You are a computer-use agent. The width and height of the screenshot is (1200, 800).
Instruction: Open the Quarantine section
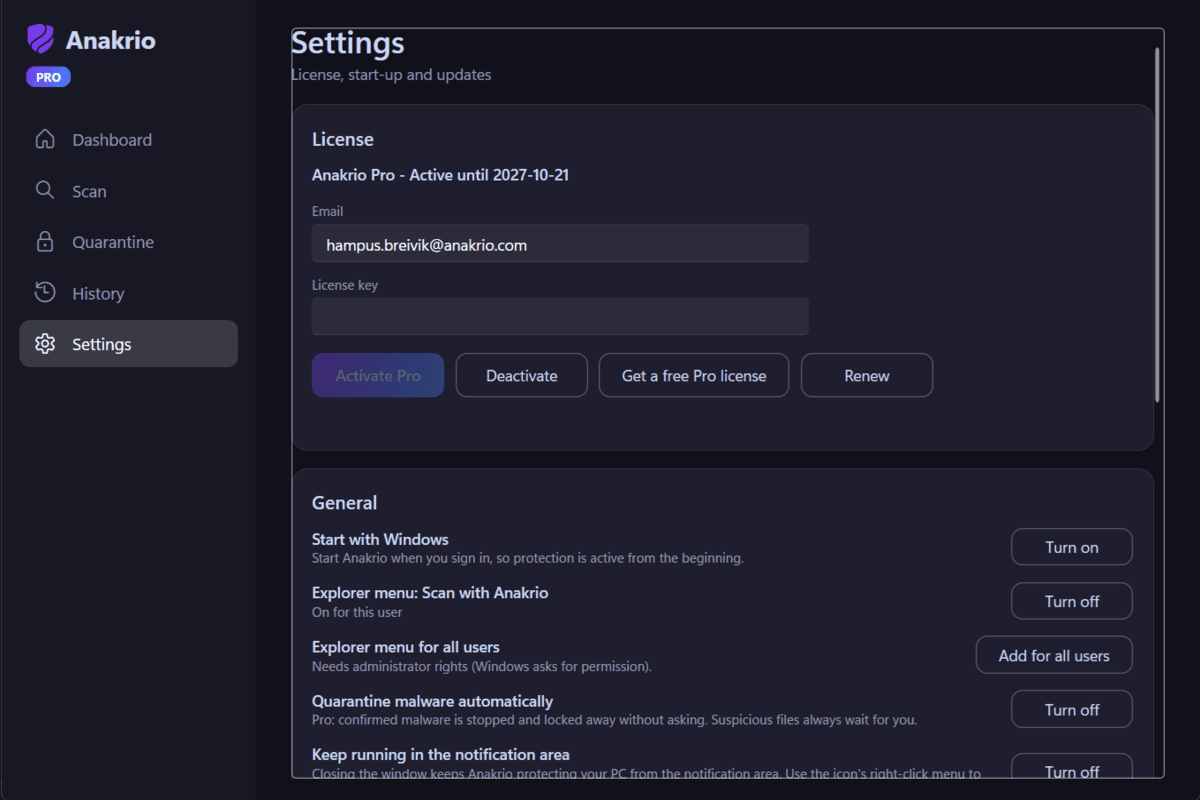(129, 242)
